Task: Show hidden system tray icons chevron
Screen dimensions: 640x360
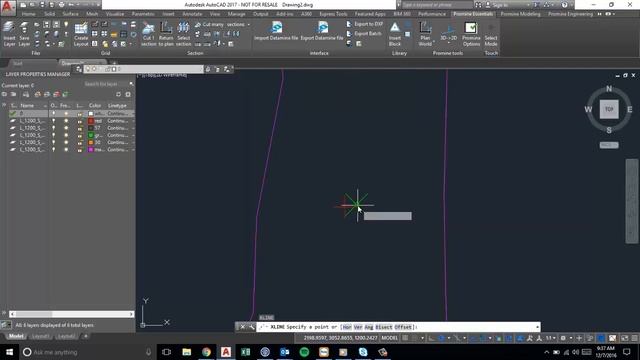Action: [547, 352]
